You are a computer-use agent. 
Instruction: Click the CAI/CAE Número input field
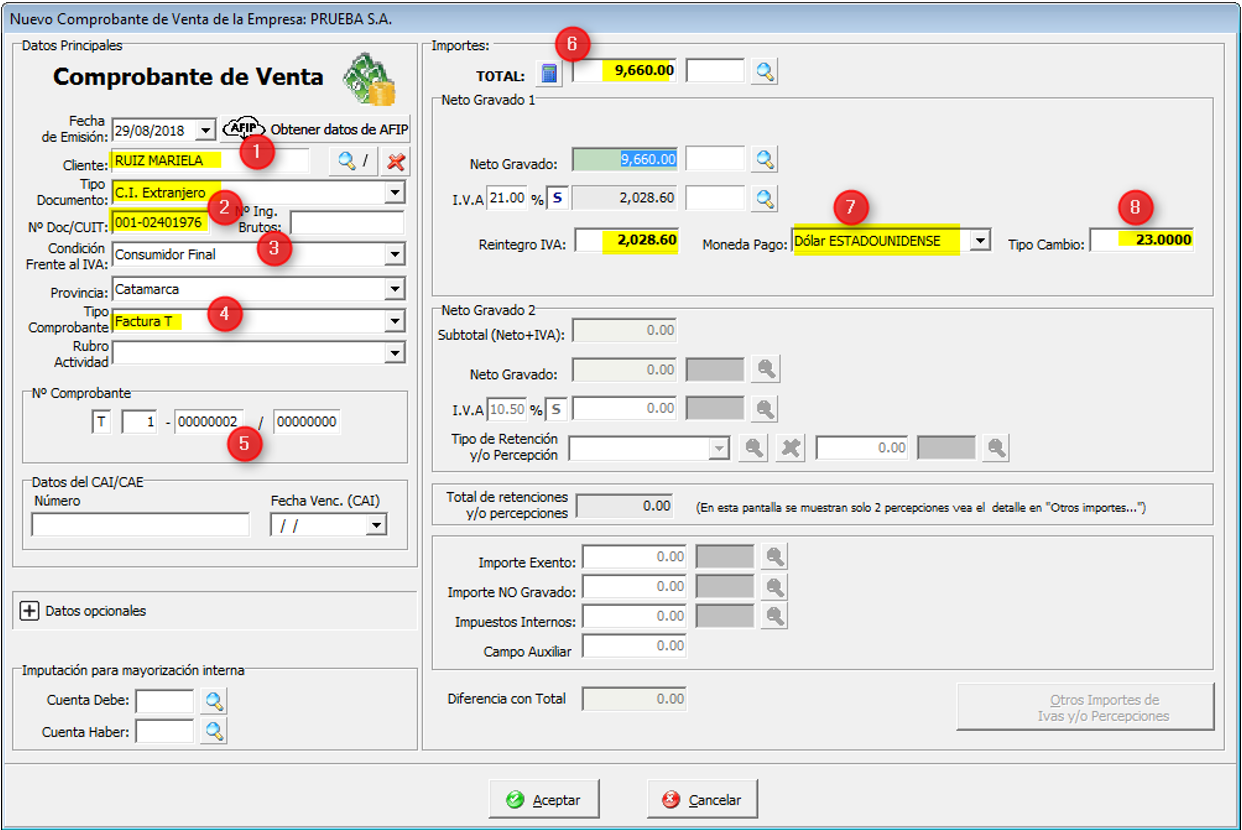[140, 525]
